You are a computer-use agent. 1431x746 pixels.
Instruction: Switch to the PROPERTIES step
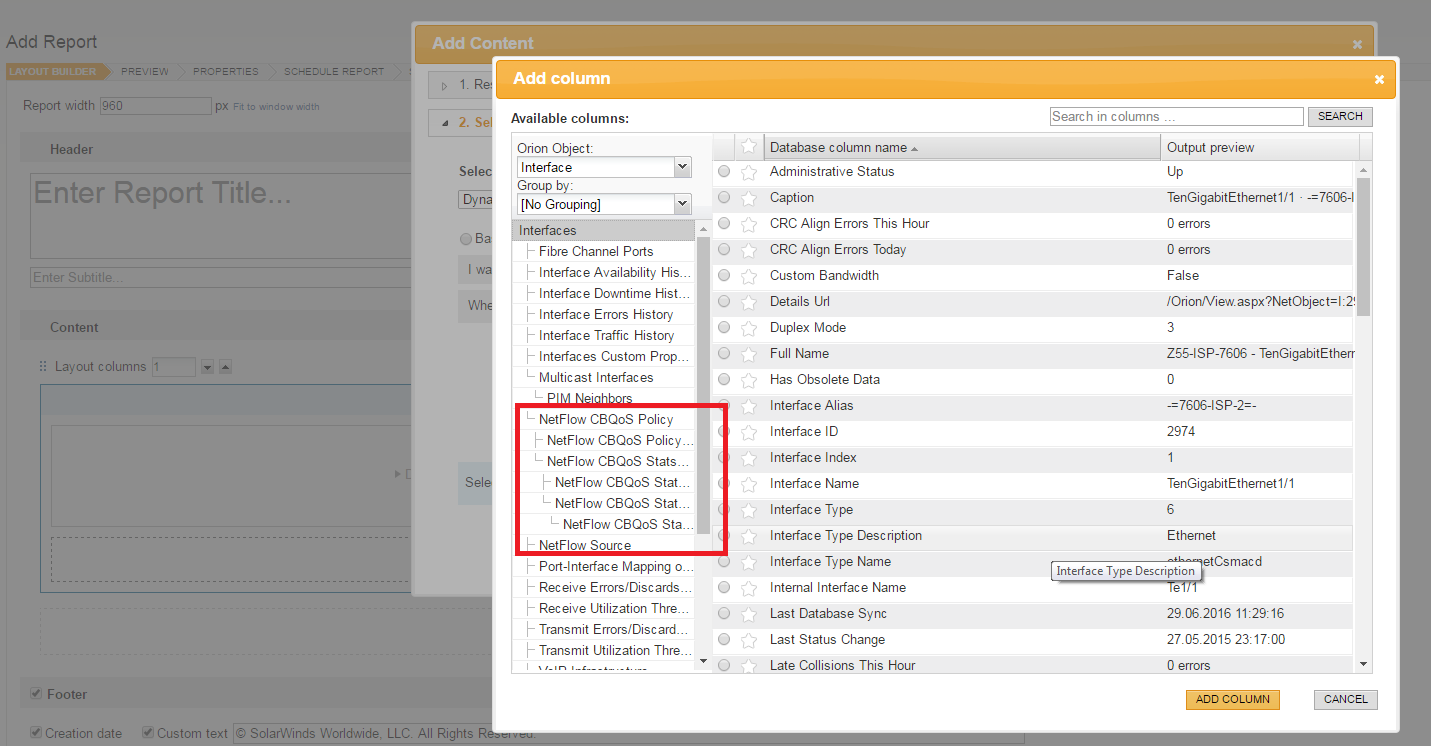point(226,72)
